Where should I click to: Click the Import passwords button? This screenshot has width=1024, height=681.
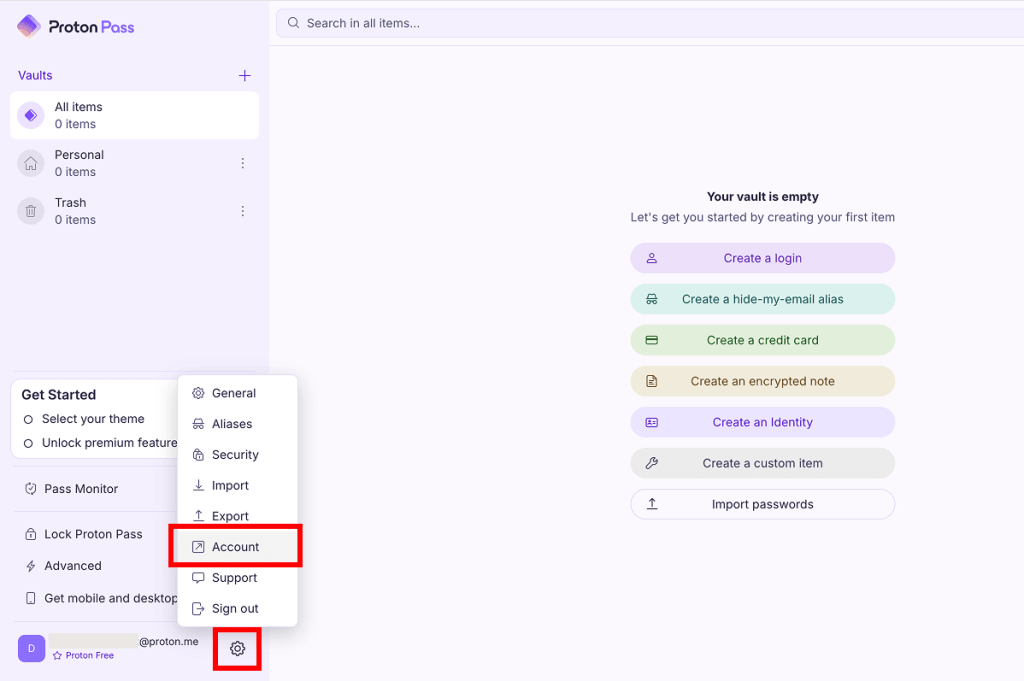coord(762,504)
